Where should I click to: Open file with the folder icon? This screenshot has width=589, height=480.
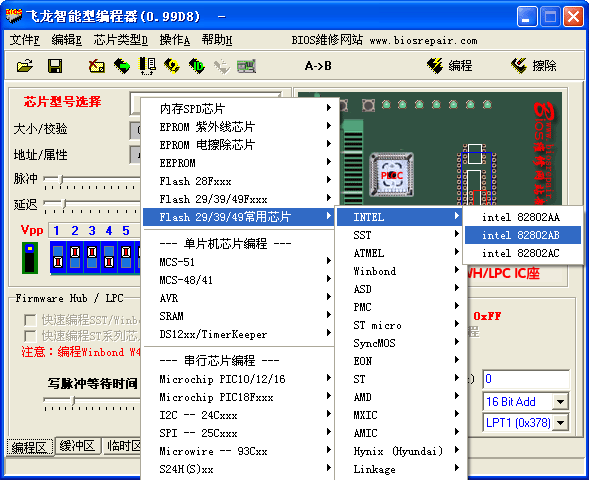25,66
